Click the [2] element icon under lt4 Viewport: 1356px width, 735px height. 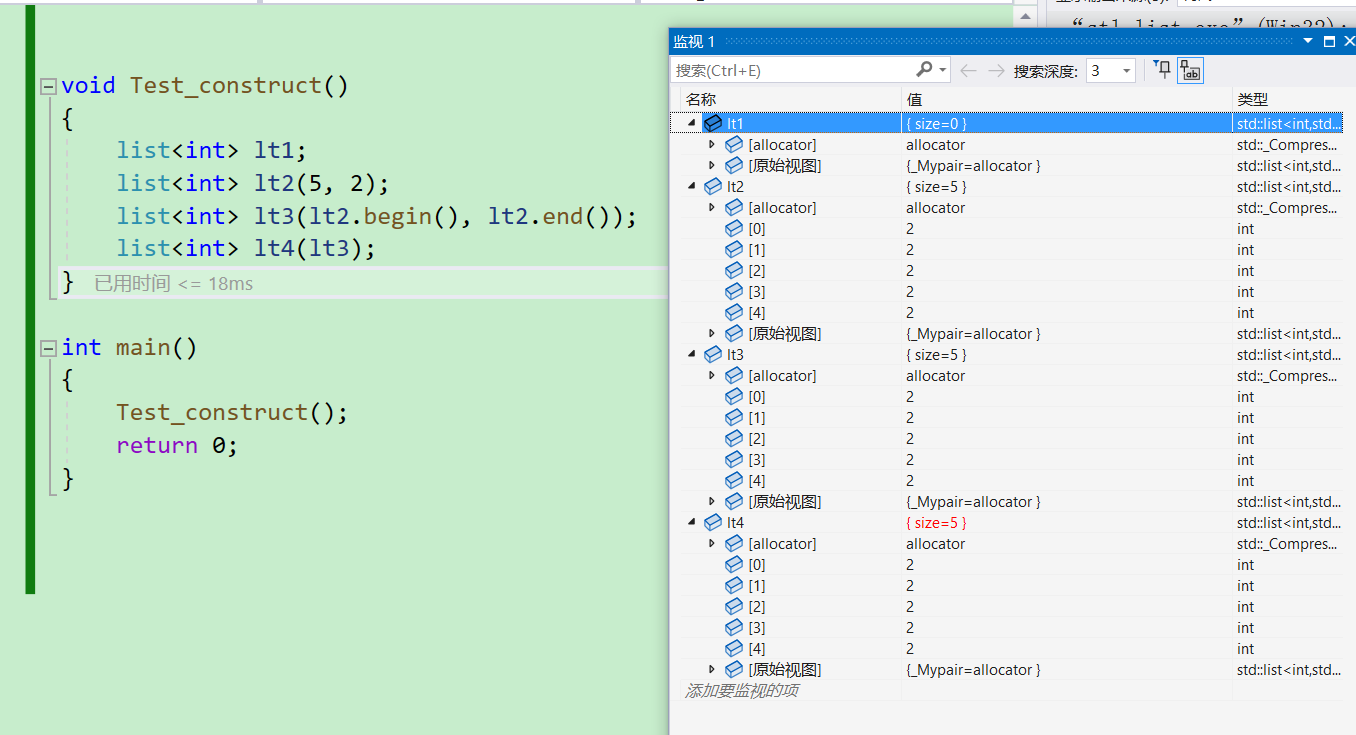(734, 607)
